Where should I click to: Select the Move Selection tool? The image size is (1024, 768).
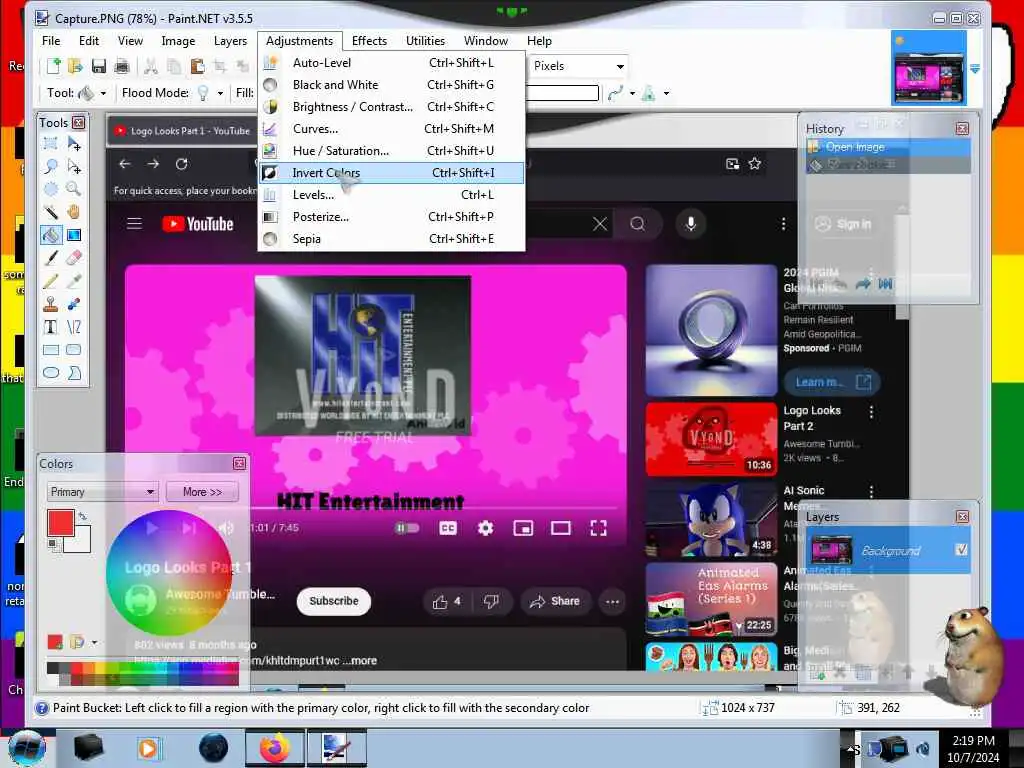point(74,166)
